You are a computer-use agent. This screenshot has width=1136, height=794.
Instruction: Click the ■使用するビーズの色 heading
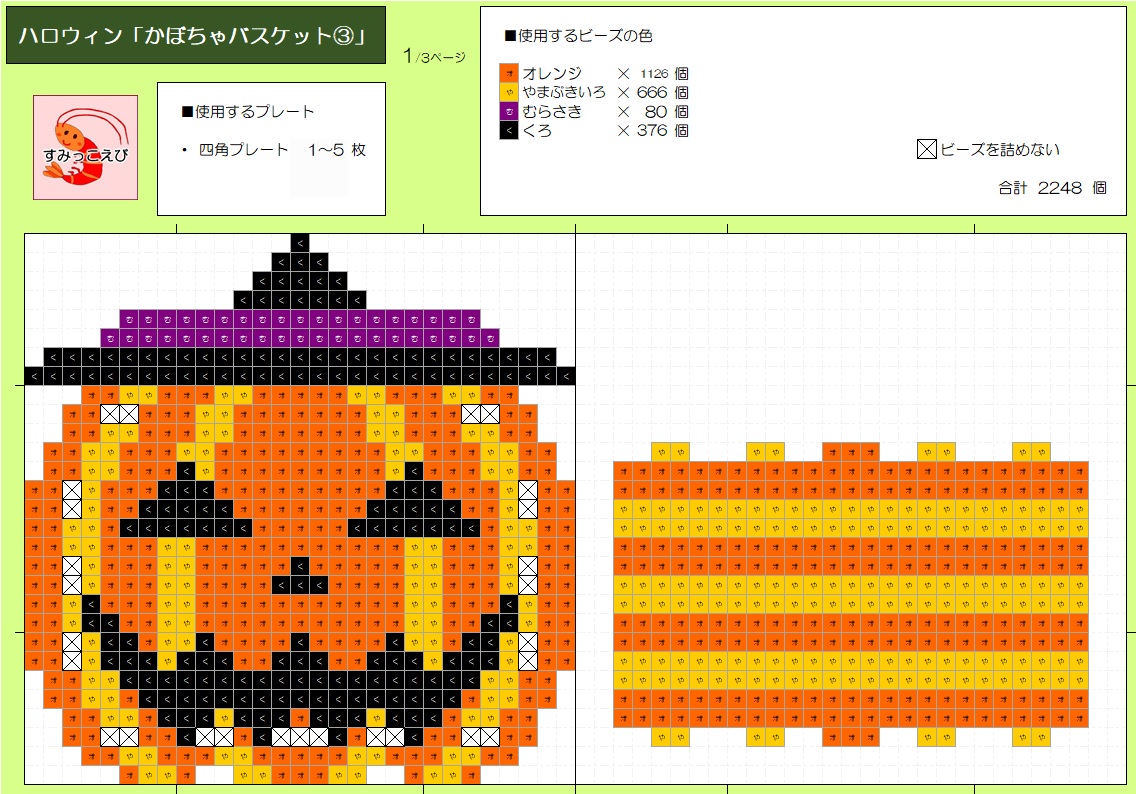point(578,36)
